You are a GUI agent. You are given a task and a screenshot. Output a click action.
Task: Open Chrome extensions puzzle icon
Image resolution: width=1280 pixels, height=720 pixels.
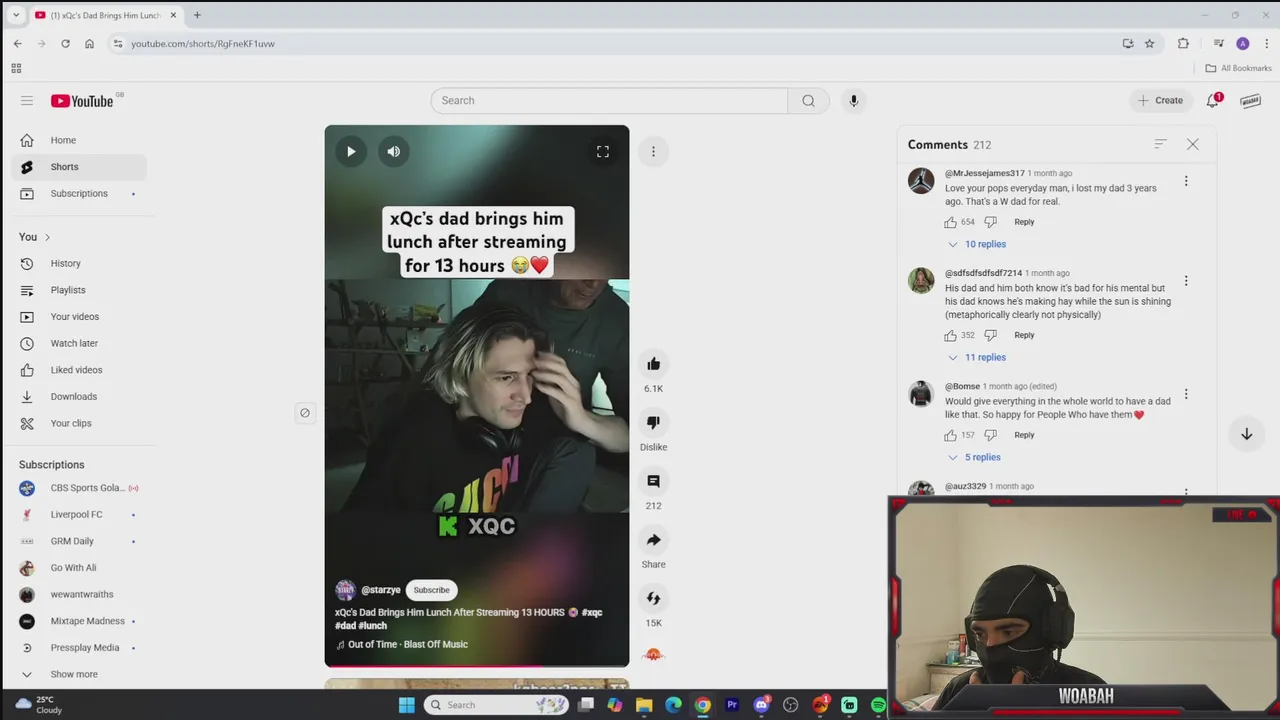tap(1183, 43)
